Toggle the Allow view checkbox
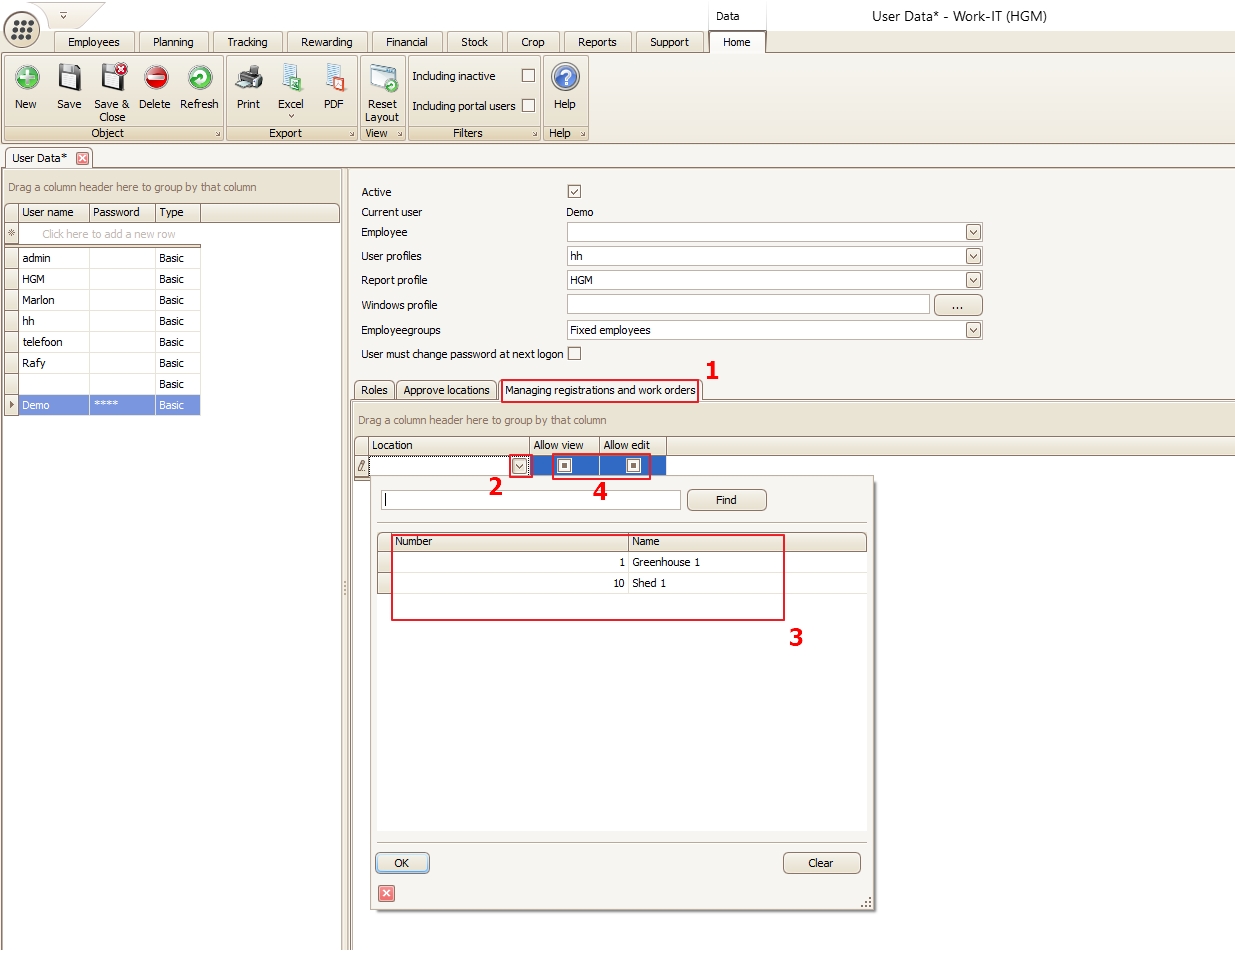The image size is (1235, 954). (564, 465)
